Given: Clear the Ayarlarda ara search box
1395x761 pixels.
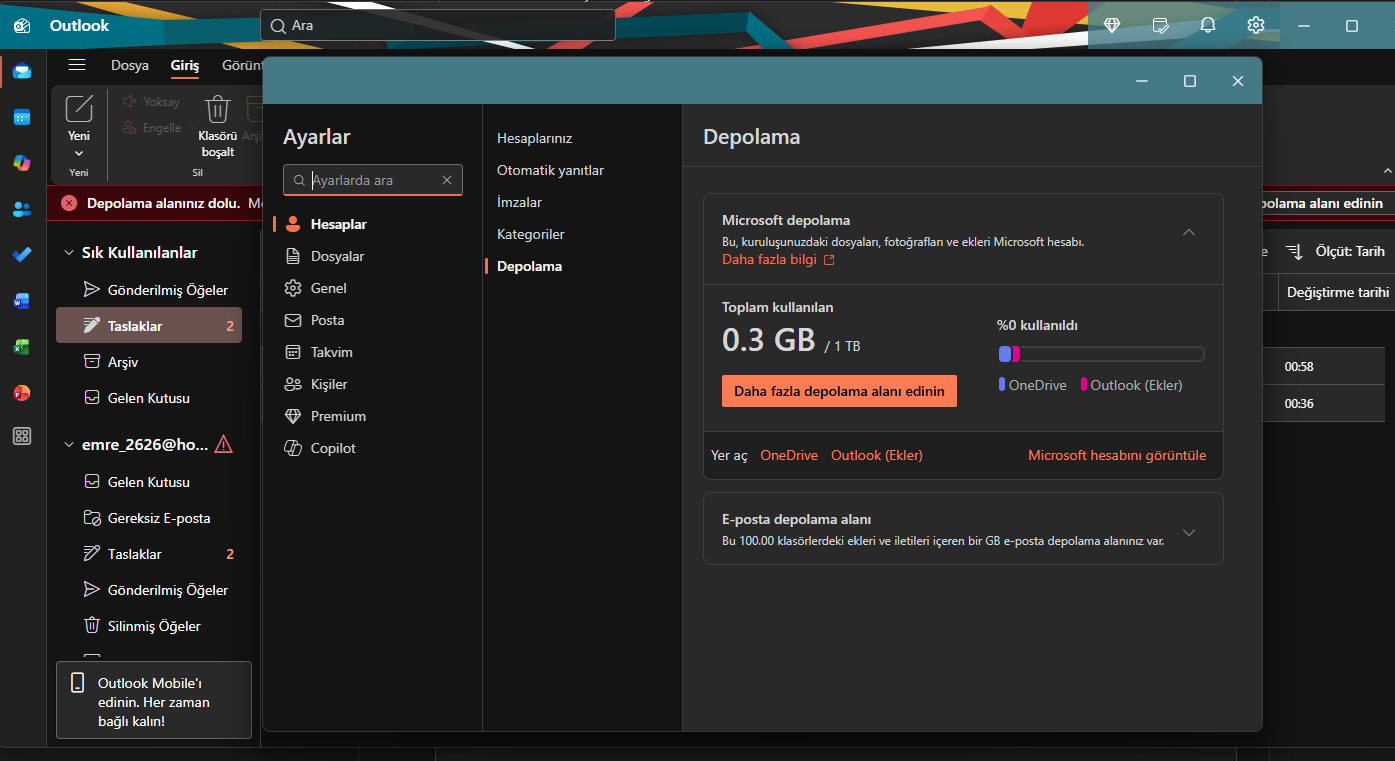Looking at the screenshot, I should pyautogui.click(x=447, y=180).
